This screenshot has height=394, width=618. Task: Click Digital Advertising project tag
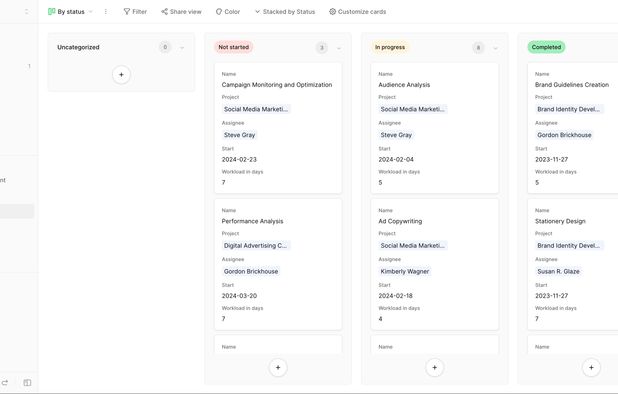pos(255,245)
